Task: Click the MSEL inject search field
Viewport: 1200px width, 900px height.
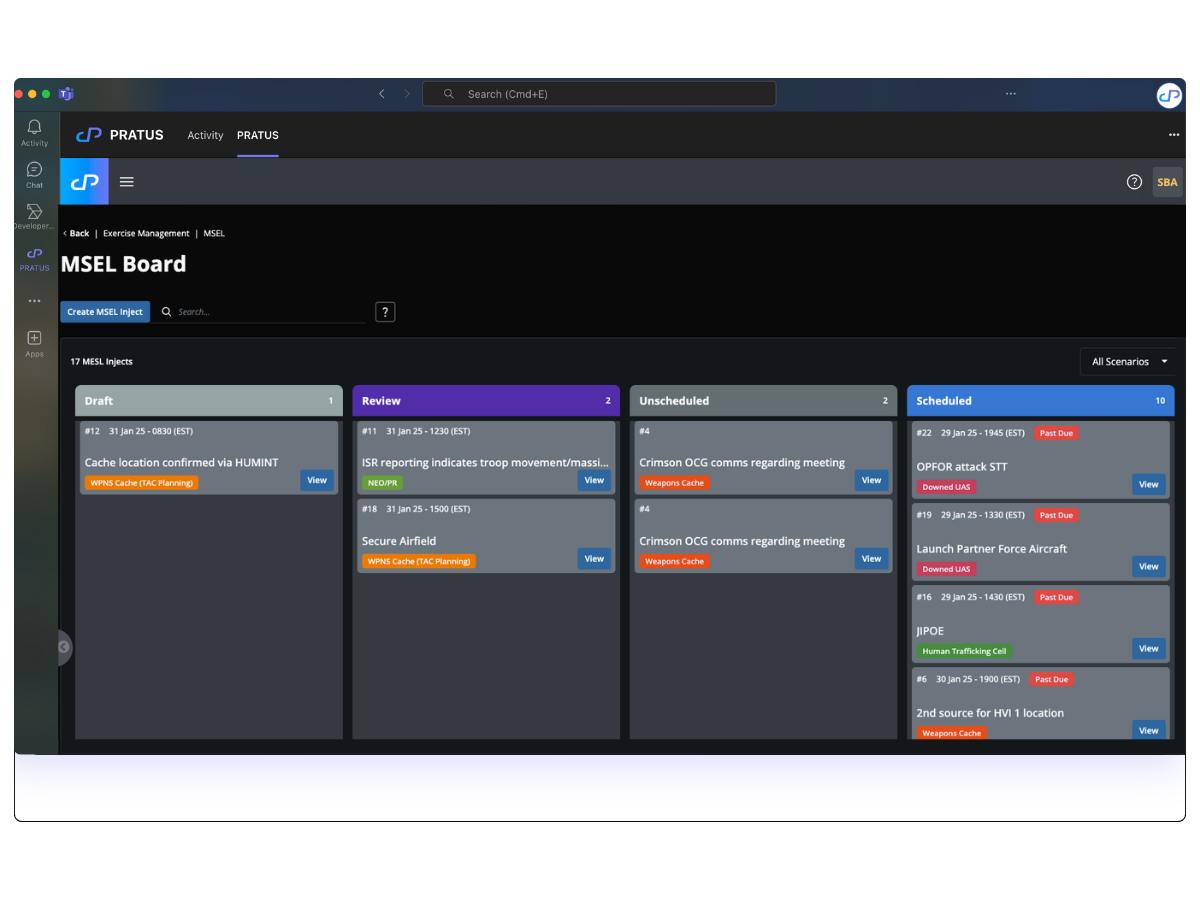Action: pyautogui.click(x=268, y=312)
